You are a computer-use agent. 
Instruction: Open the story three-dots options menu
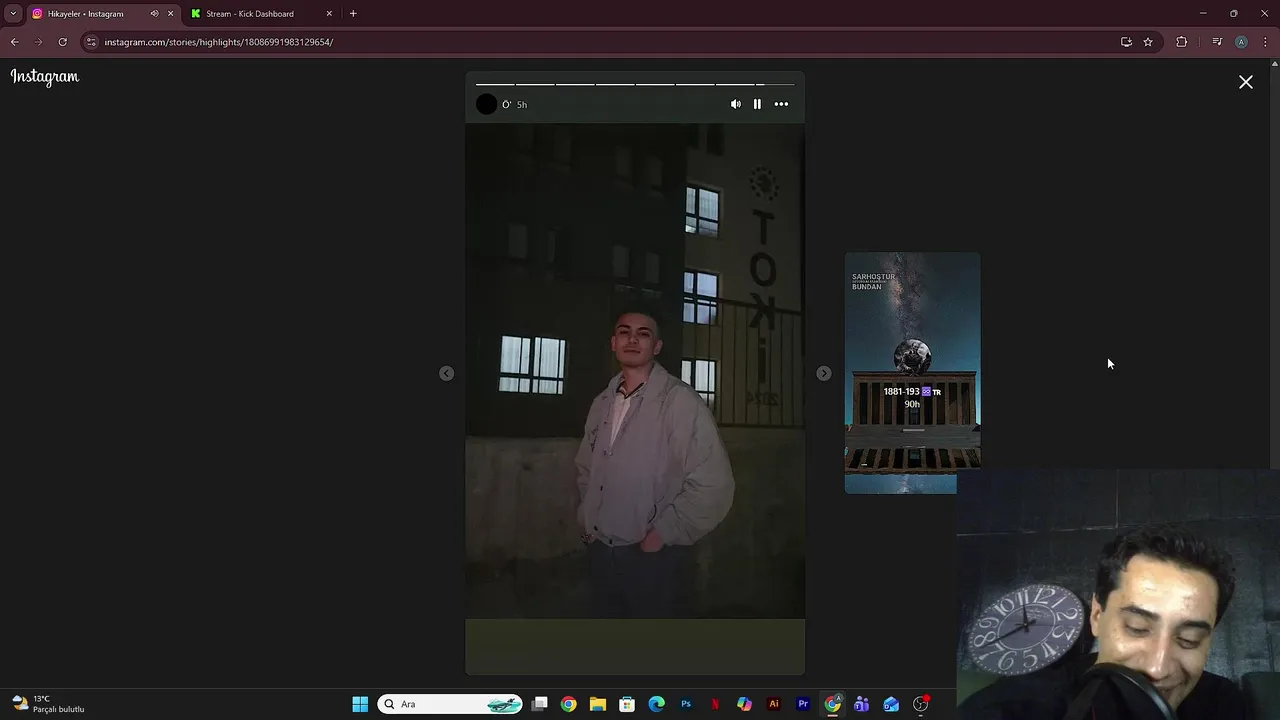click(781, 104)
